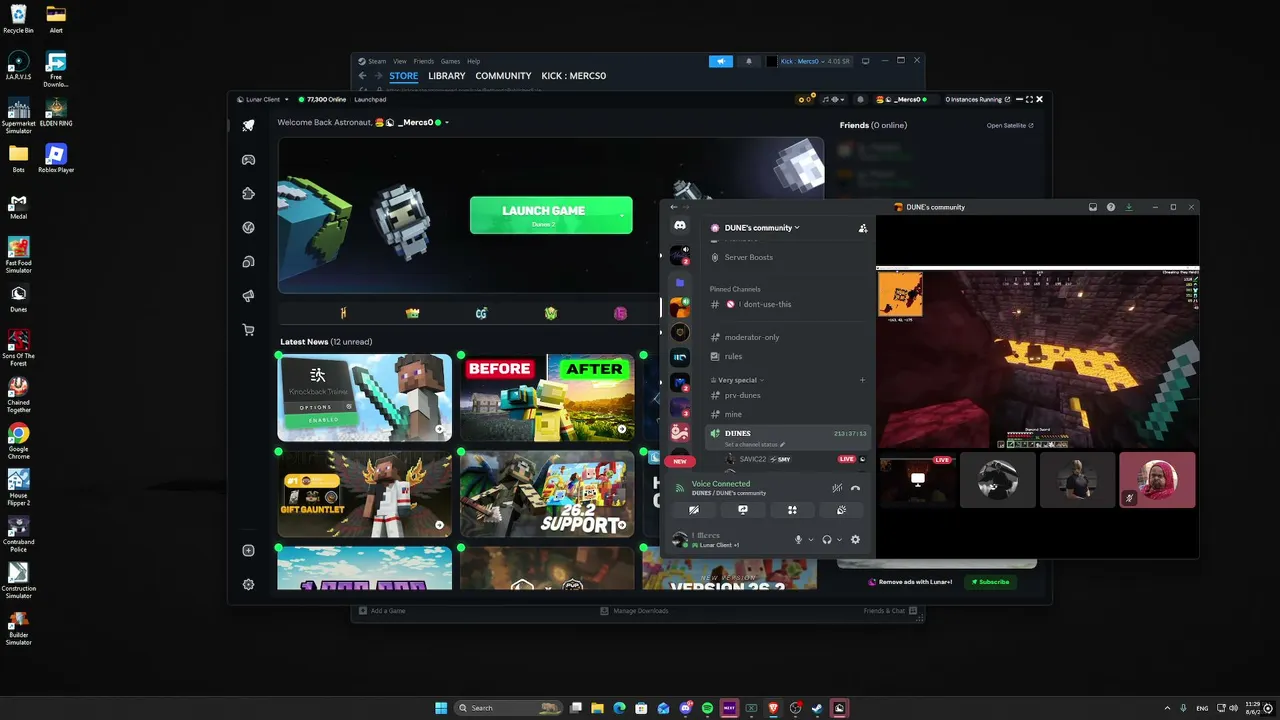Switch to Steam COMMUNITY tab

tap(503, 76)
